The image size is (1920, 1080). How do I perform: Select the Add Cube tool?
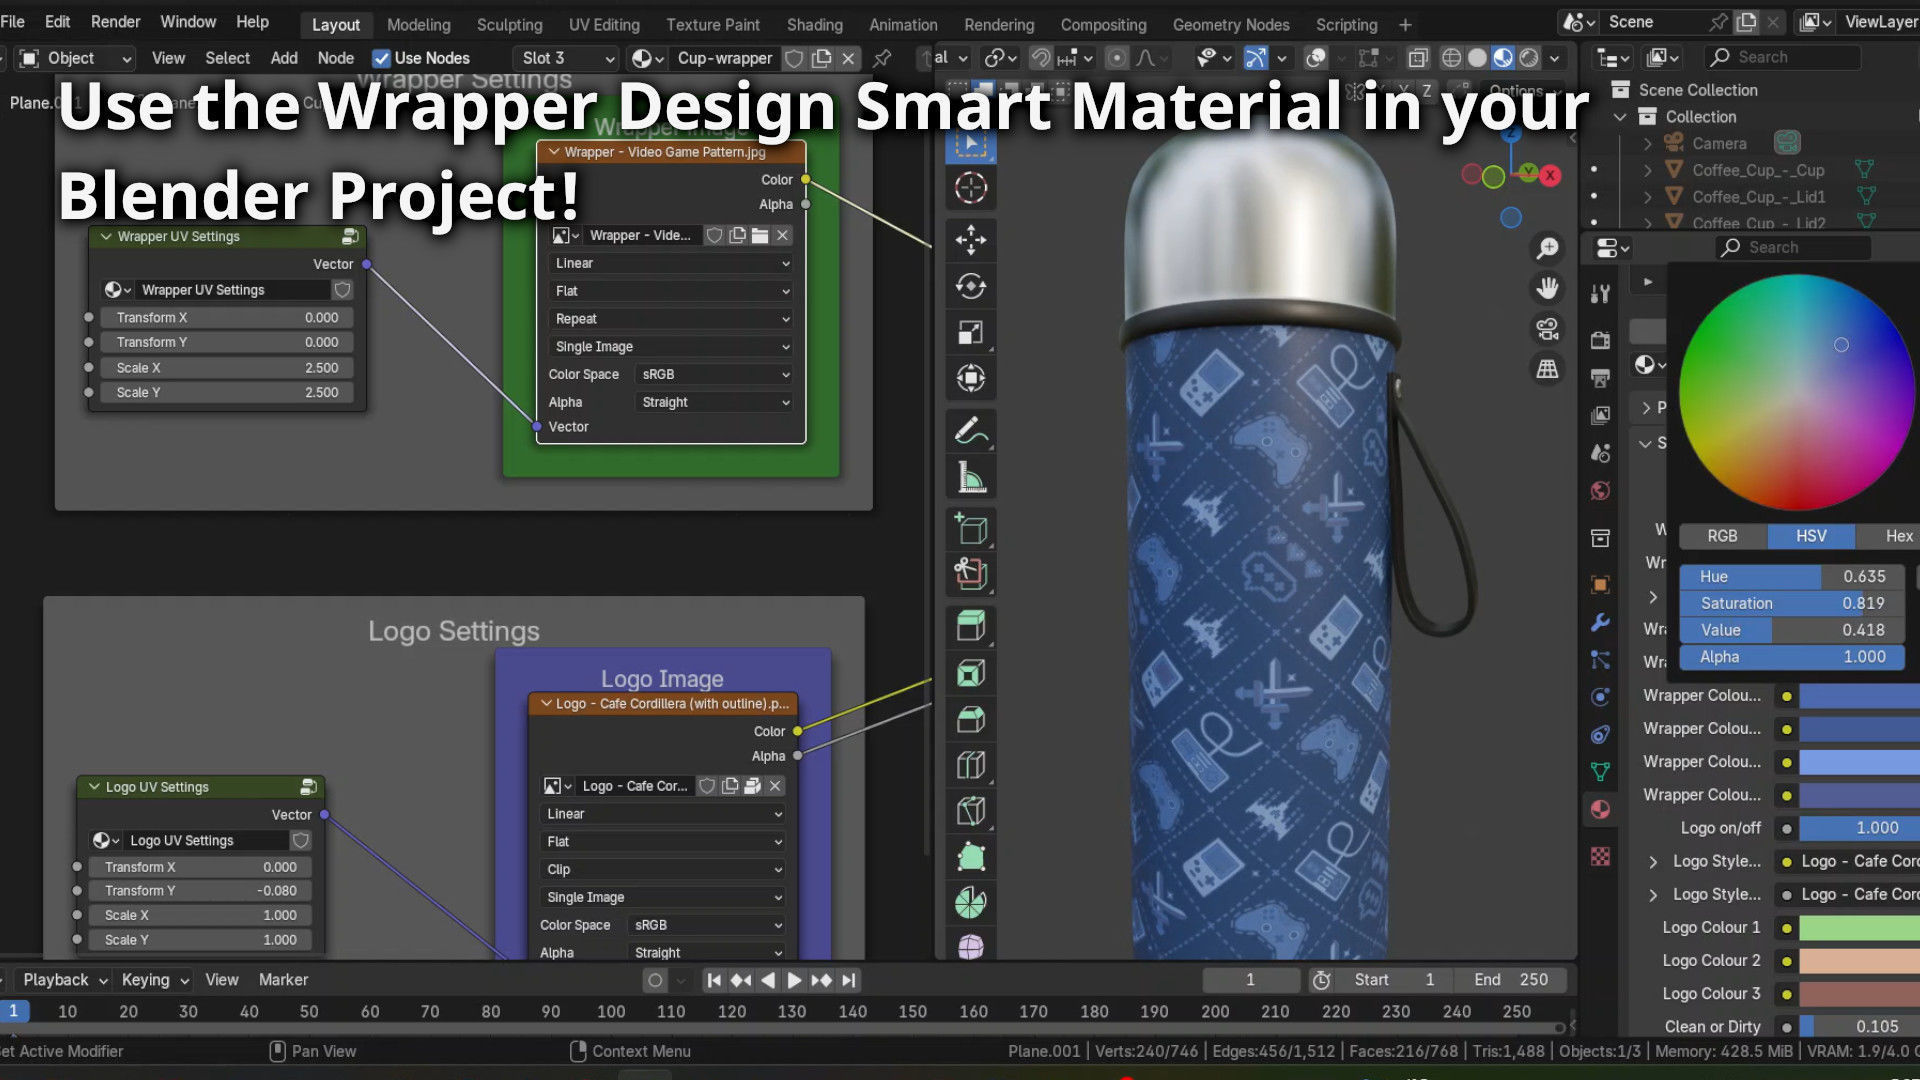coord(970,529)
